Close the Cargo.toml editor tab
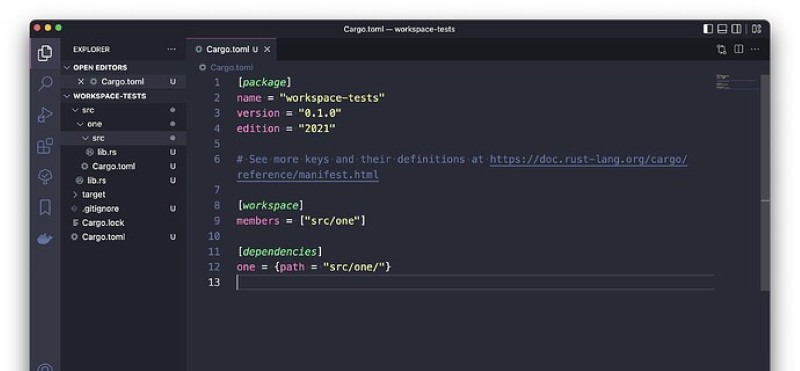800x371 pixels. 267,50
